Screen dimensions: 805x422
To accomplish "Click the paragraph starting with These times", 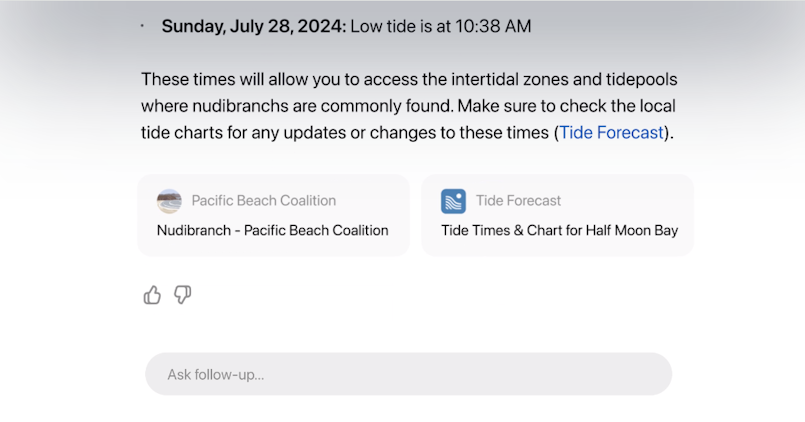I will (409, 106).
